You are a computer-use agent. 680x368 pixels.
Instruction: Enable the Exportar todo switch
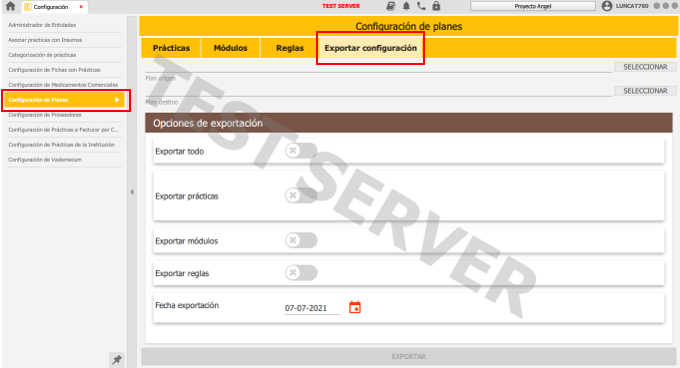tap(301, 150)
